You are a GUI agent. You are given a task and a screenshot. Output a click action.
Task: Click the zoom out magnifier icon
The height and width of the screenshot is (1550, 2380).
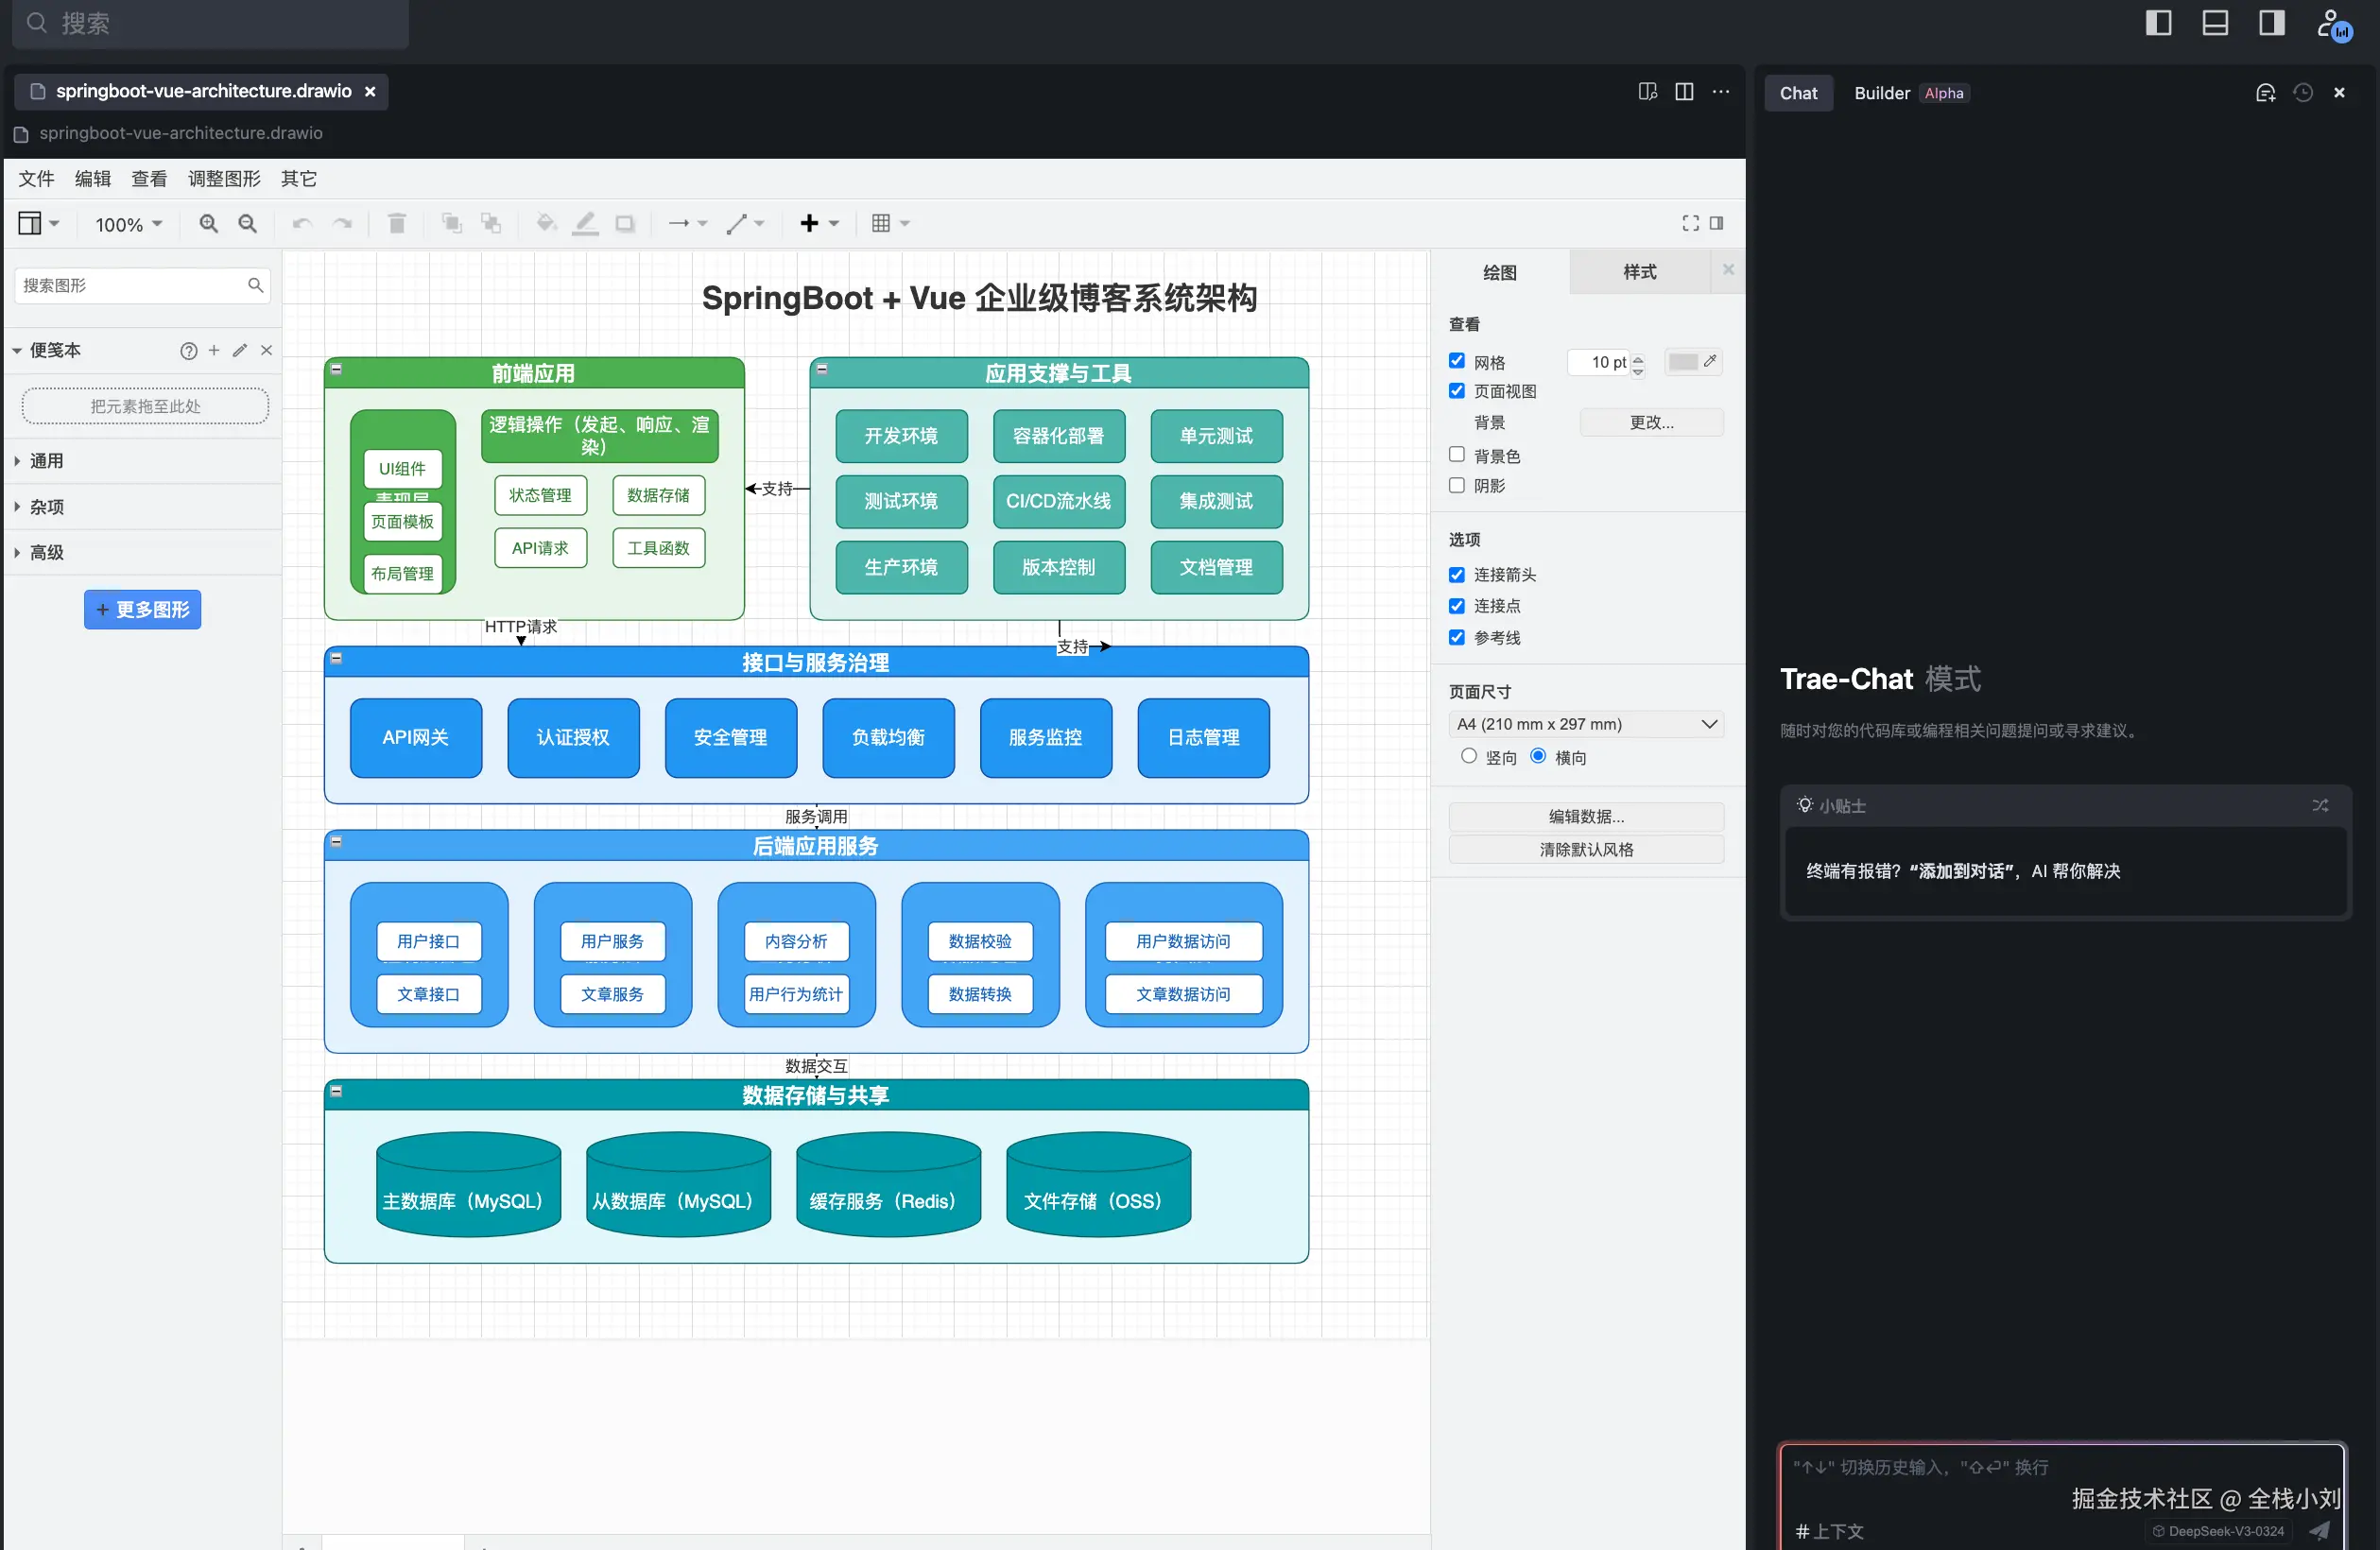click(x=247, y=224)
